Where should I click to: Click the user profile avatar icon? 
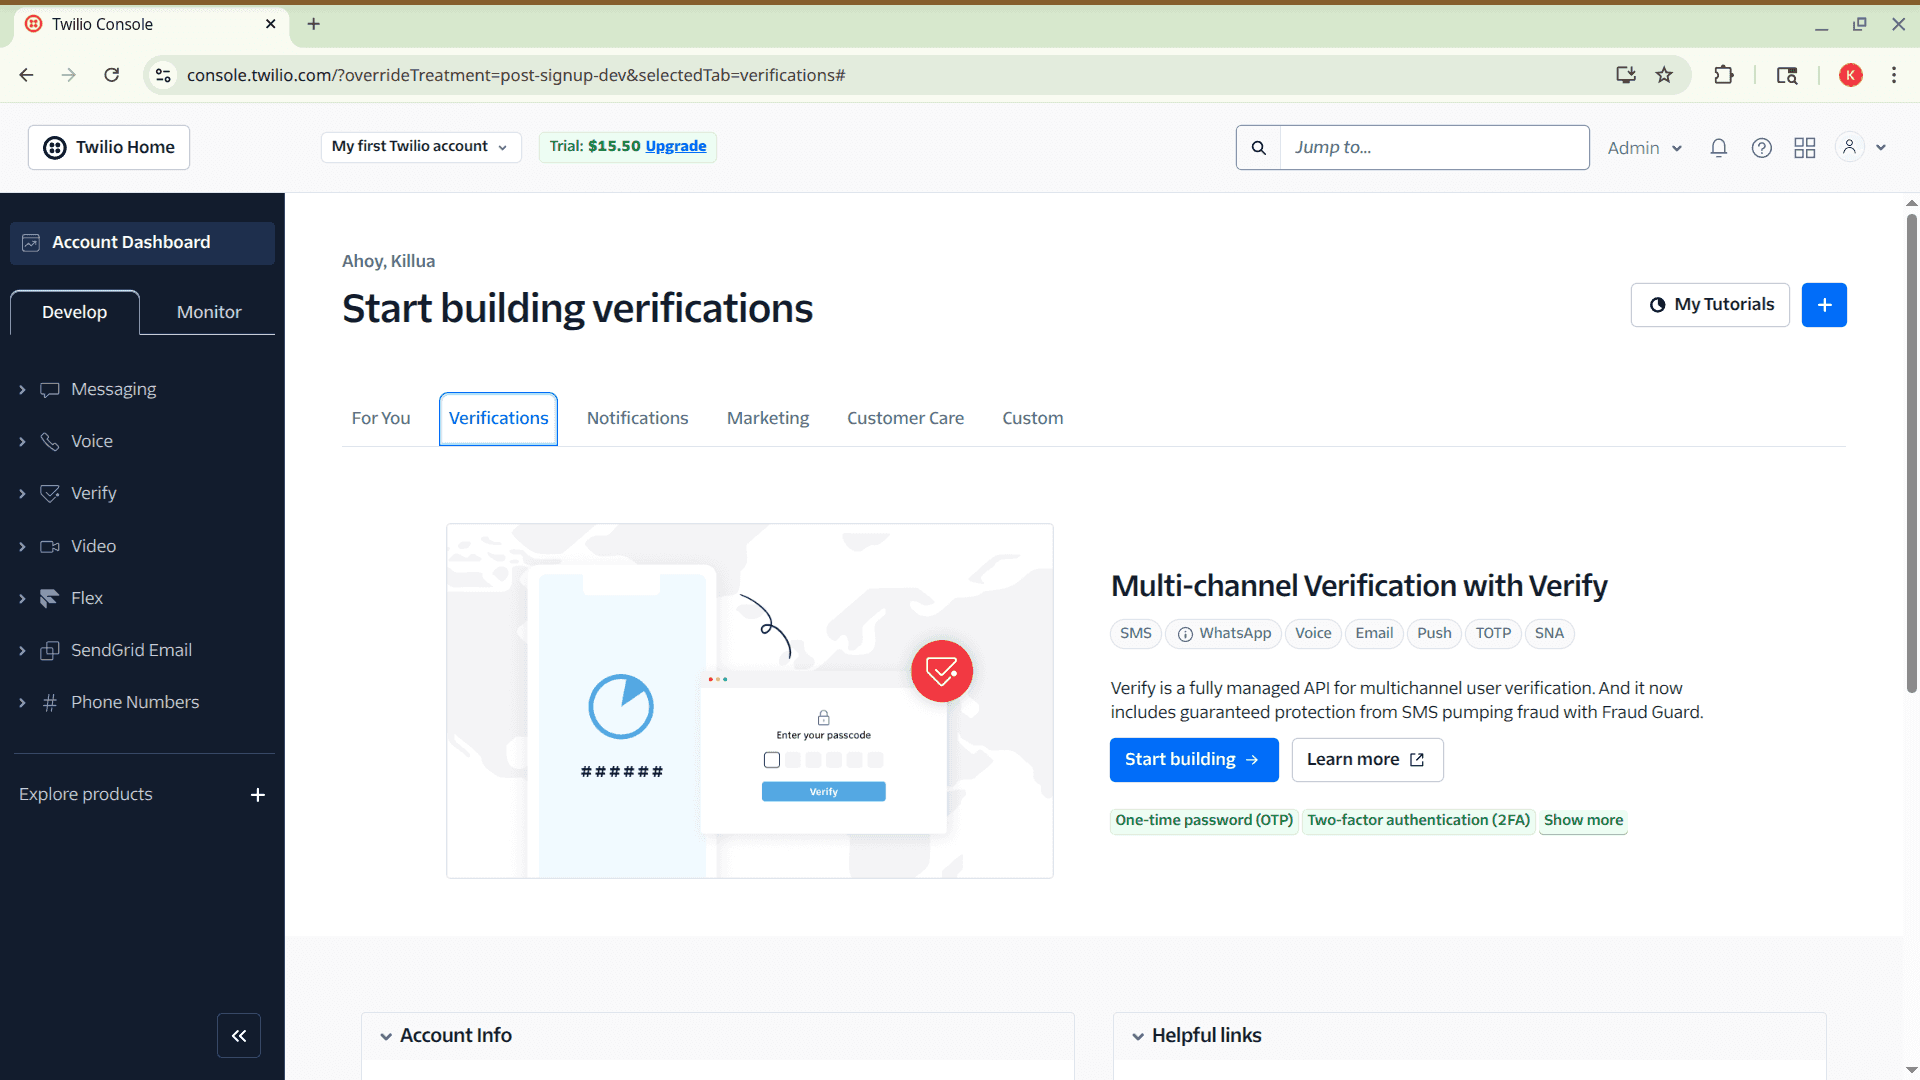point(1849,147)
